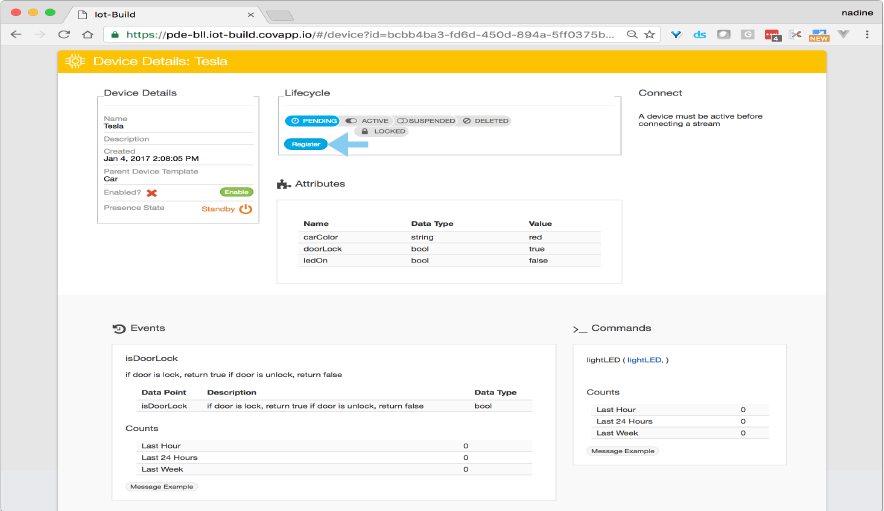The width and height of the screenshot is (884, 511).
Task: Select the PENDING lifecycle state
Action: [312, 121]
